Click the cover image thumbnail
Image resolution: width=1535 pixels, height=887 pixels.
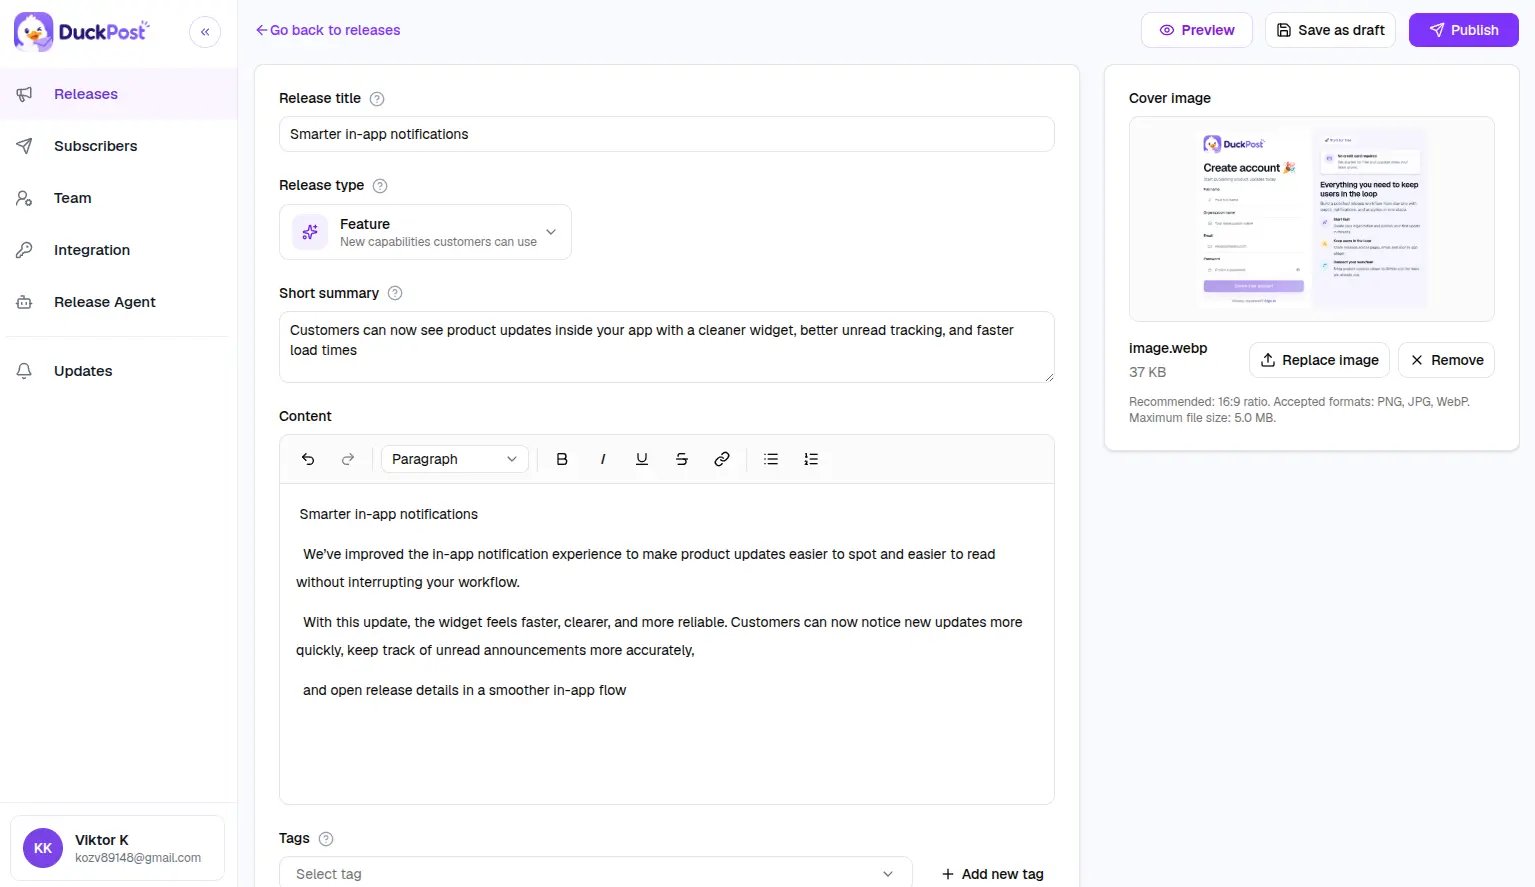(1312, 219)
